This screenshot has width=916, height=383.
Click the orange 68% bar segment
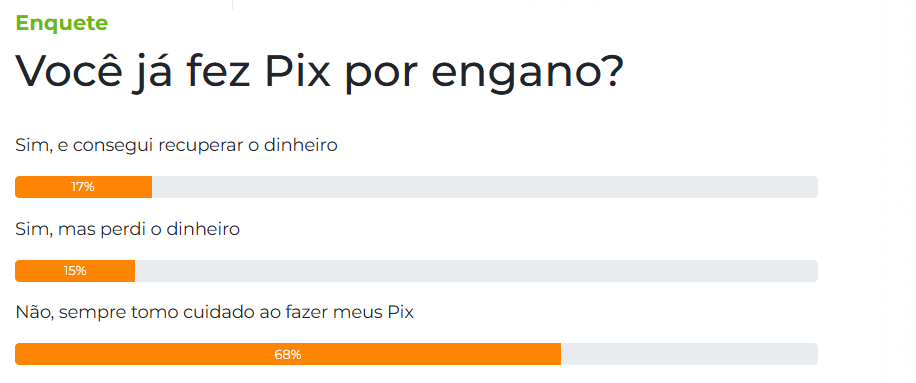(x=288, y=354)
